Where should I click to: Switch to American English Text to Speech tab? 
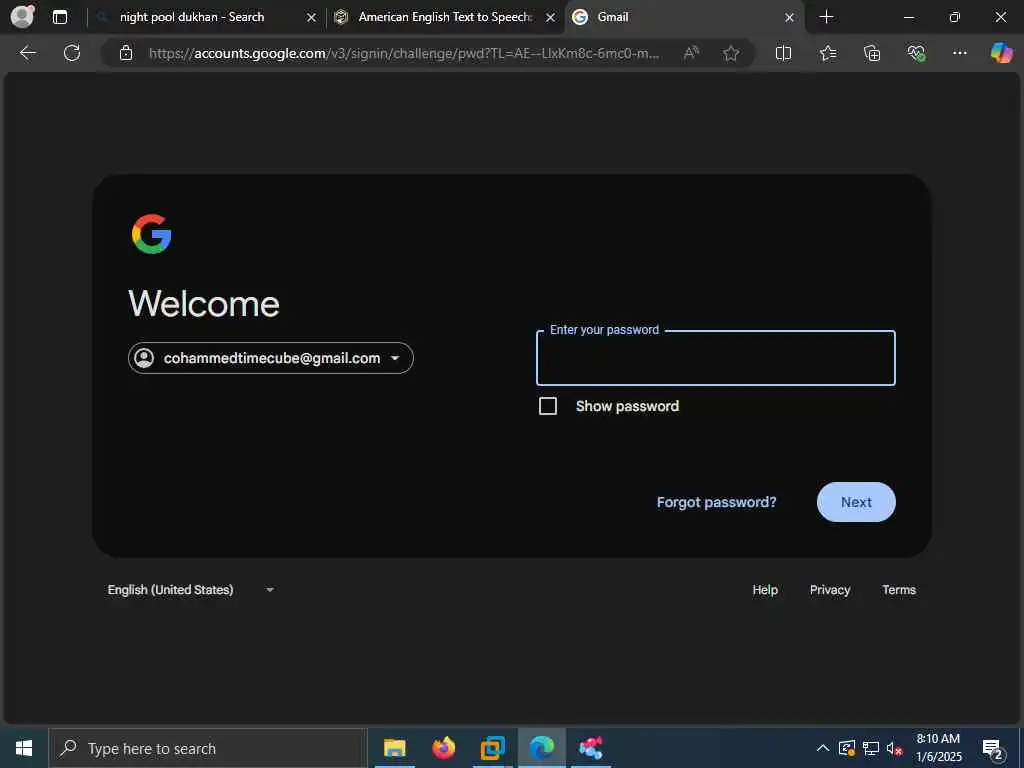[445, 17]
